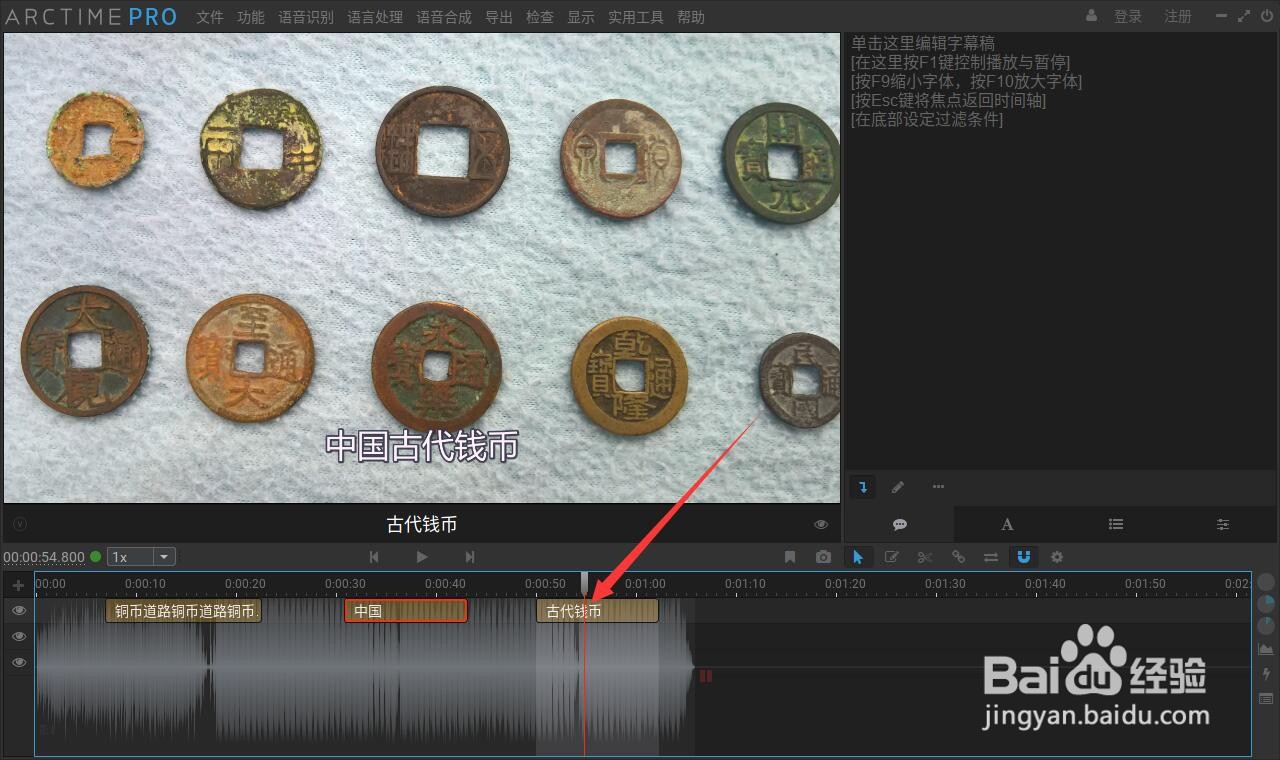Click the top gray circle zoom button
The height and width of the screenshot is (760, 1280).
coord(1266,582)
